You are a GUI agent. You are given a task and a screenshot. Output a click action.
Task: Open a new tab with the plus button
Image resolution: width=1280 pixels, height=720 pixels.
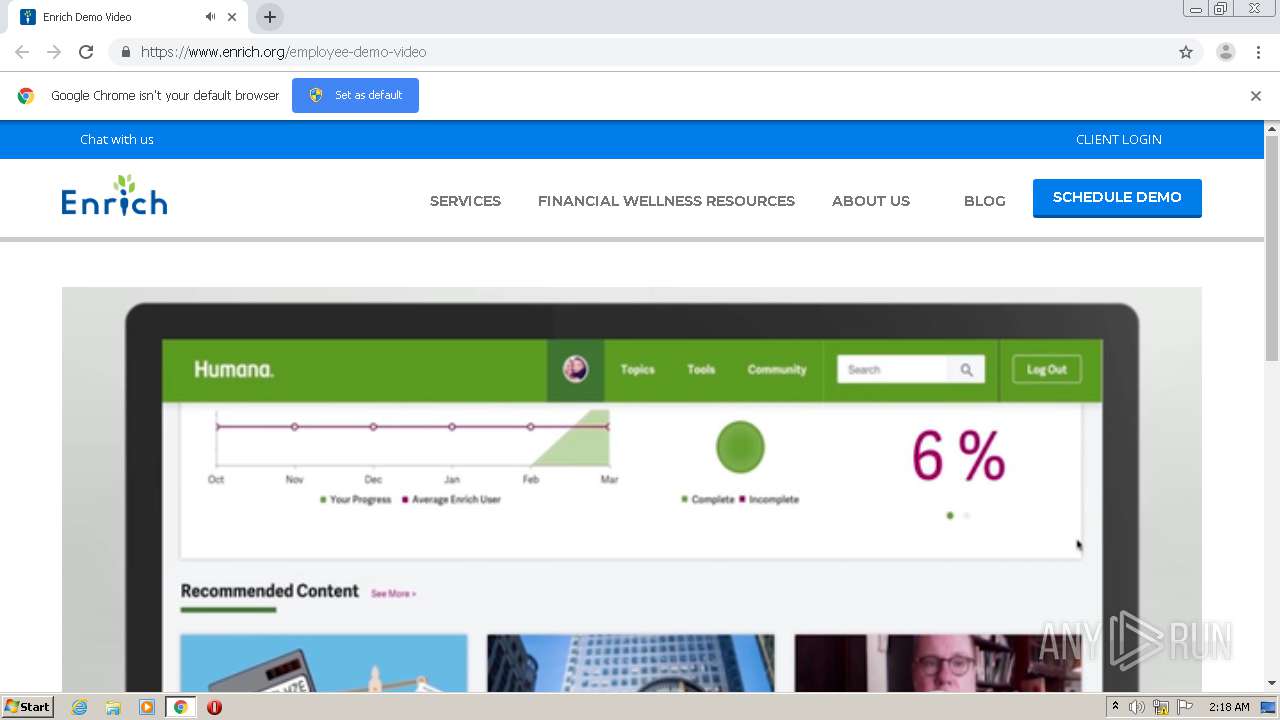270,17
